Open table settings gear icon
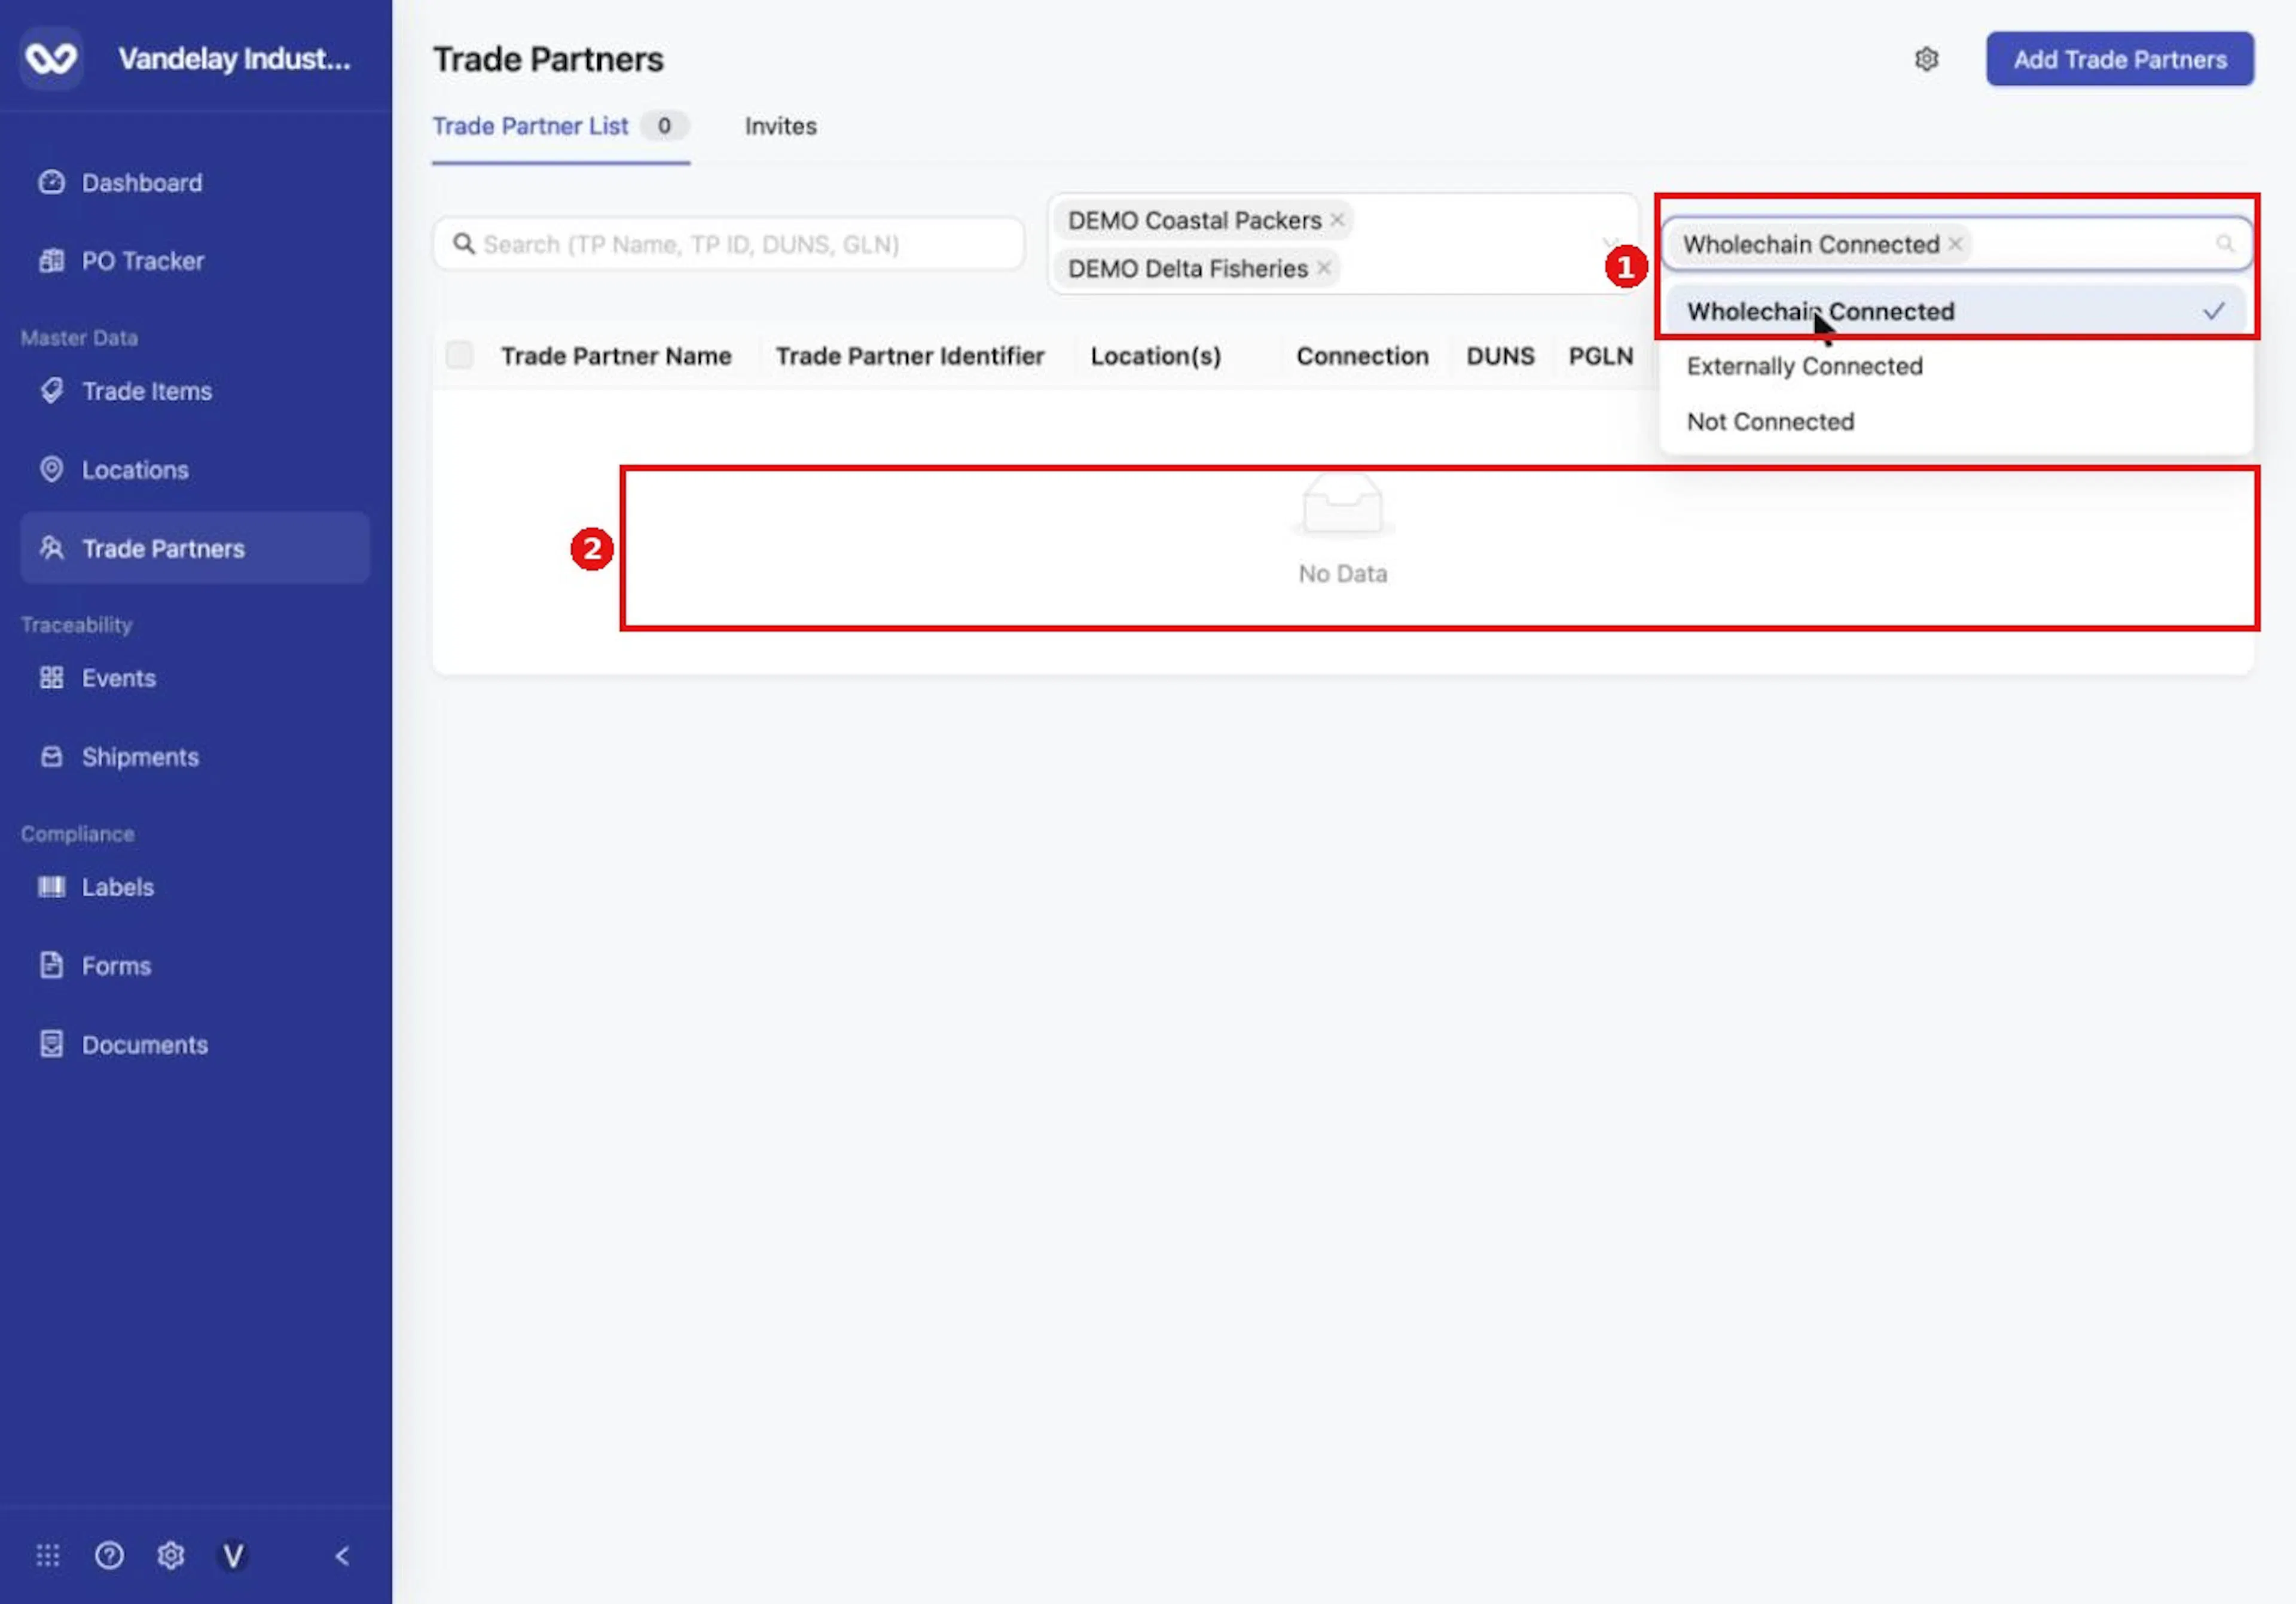Viewport: 2296px width, 1604px height. coord(1926,59)
